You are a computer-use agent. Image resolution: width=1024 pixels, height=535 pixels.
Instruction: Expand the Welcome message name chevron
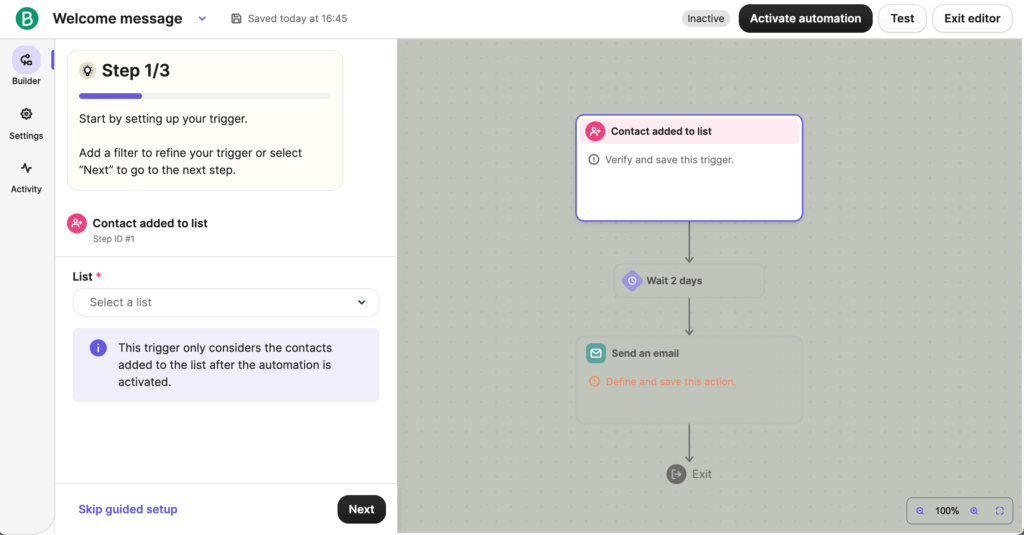click(x=202, y=18)
